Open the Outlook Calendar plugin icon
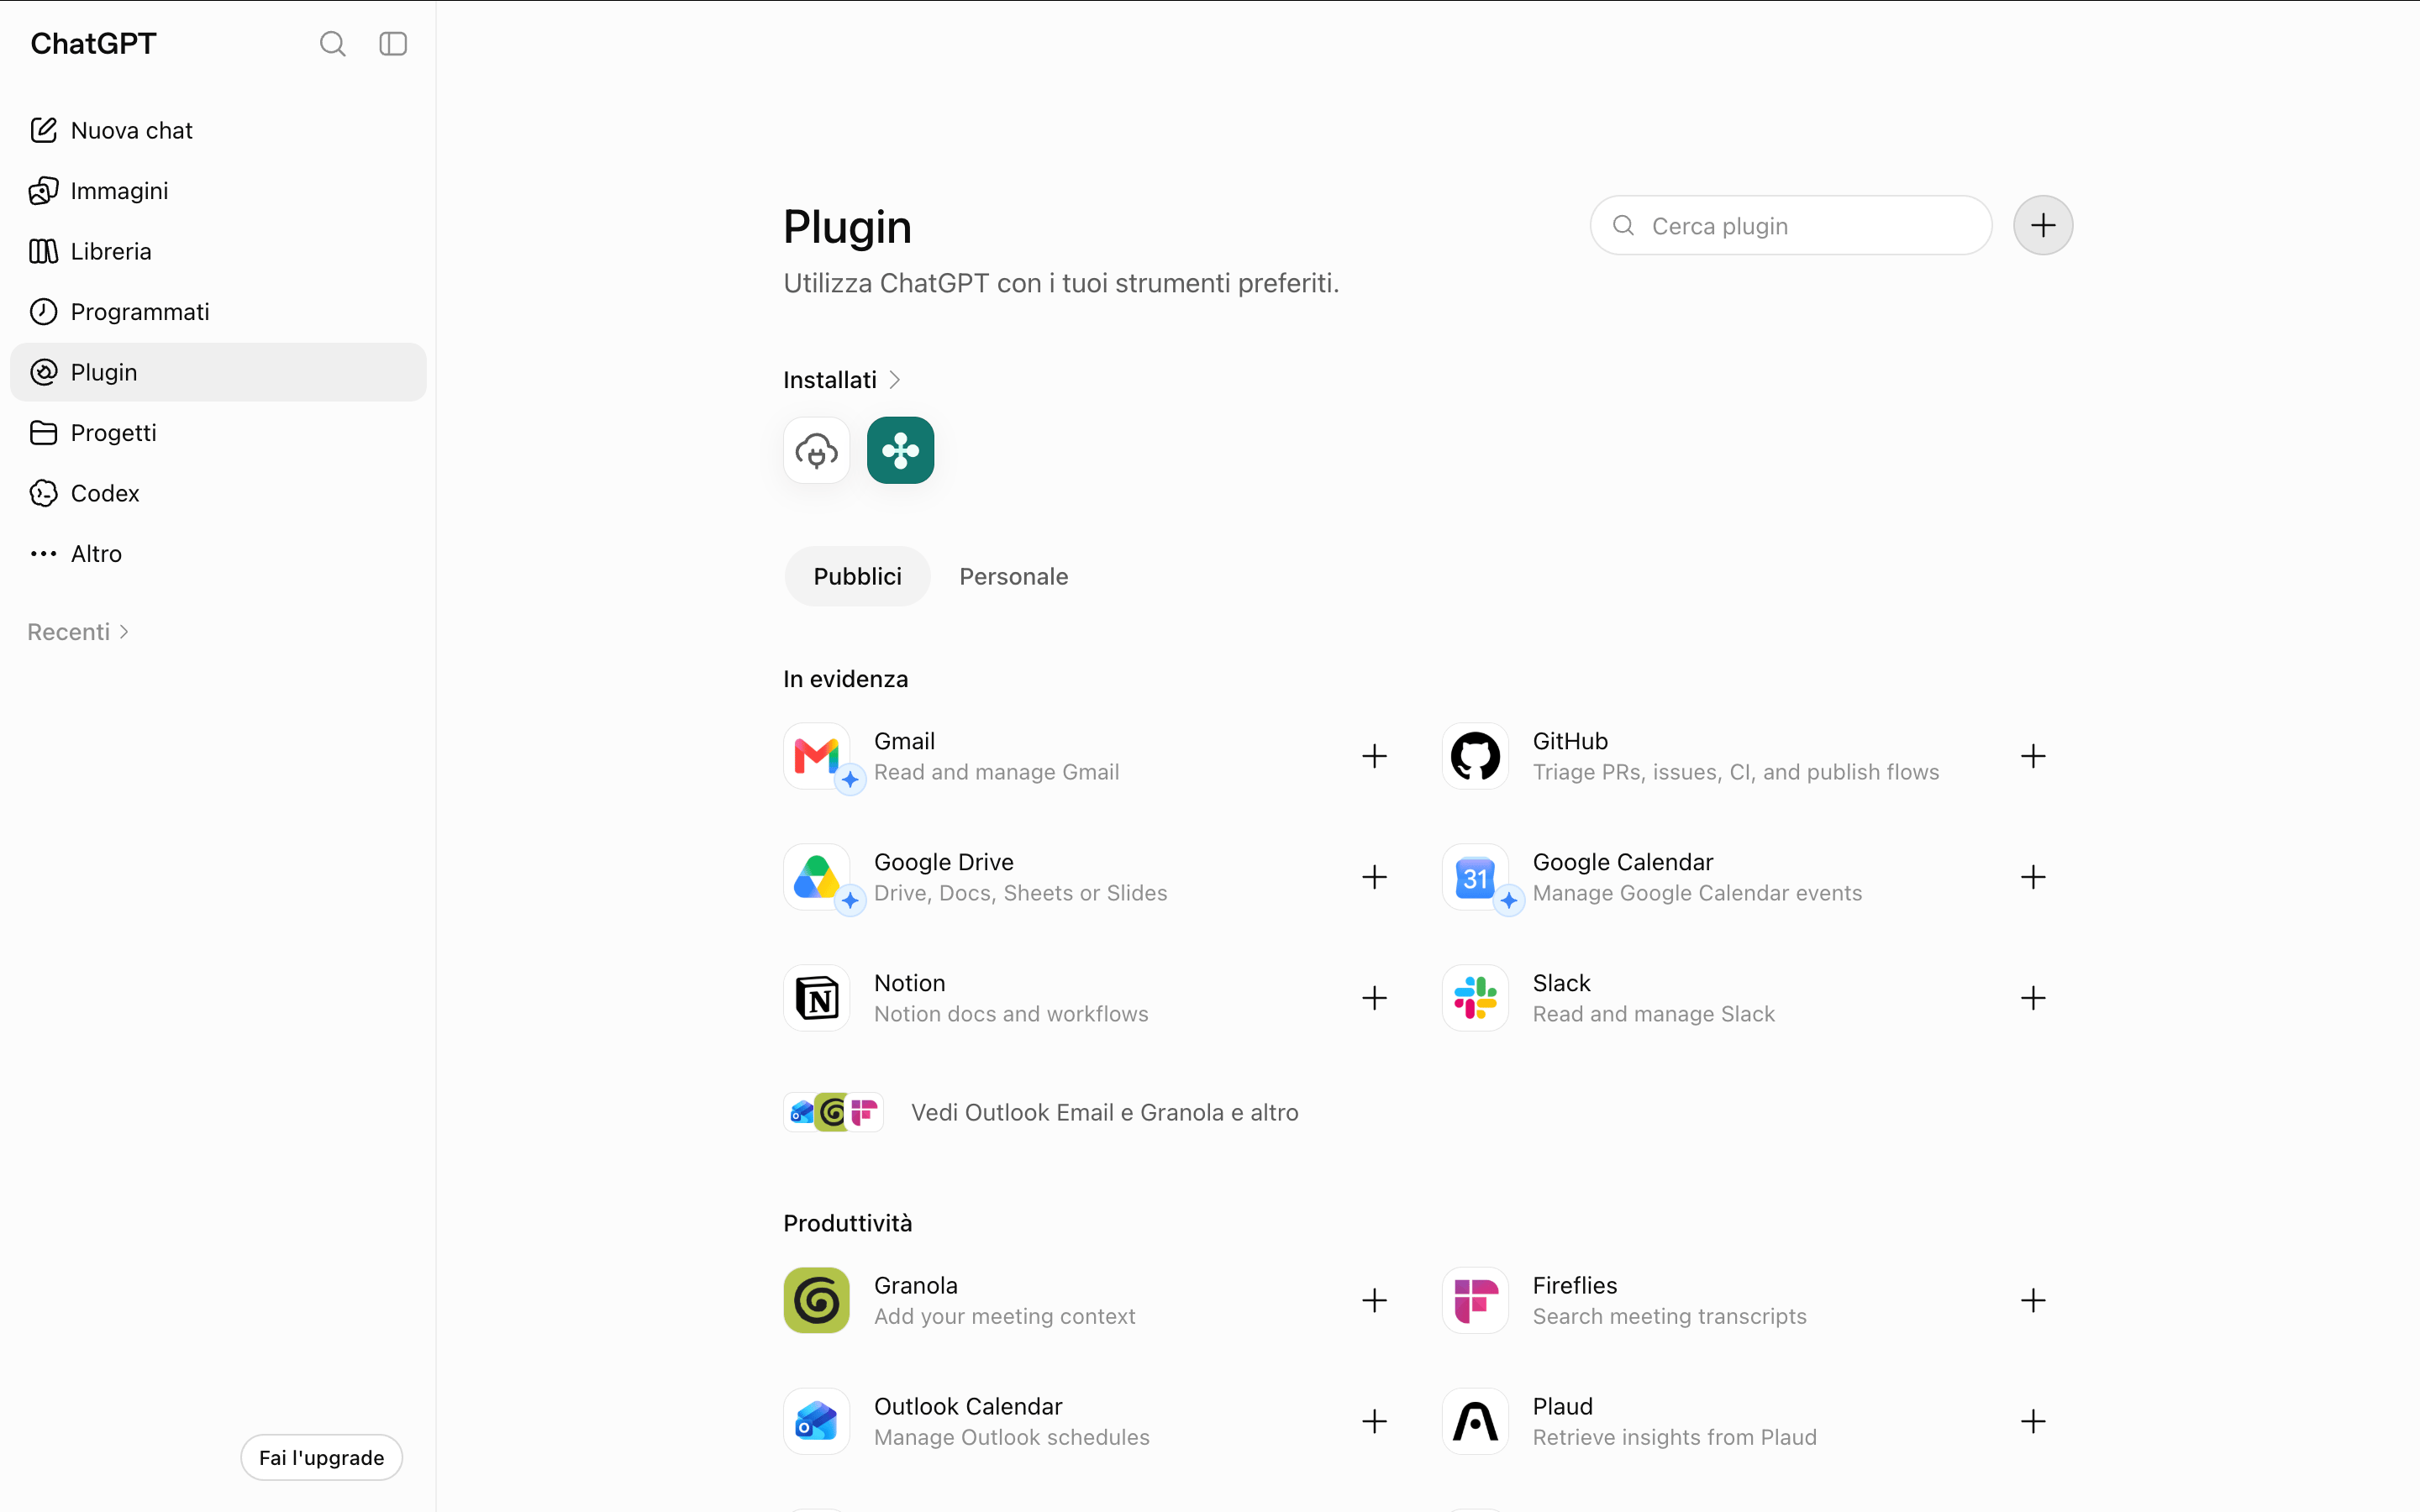 [x=817, y=1421]
